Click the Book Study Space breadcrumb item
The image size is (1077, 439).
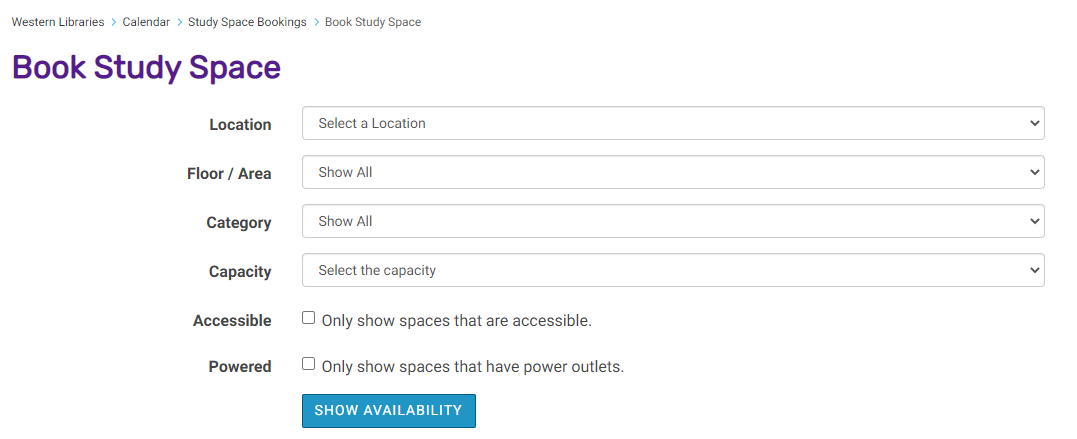pyautogui.click(x=373, y=22)
